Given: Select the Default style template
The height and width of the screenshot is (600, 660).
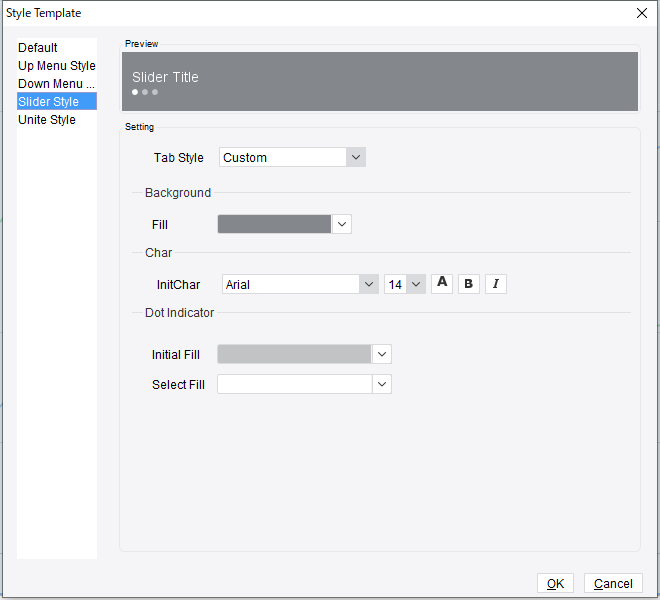Looking at the screenshot, I should coord(38,48).
